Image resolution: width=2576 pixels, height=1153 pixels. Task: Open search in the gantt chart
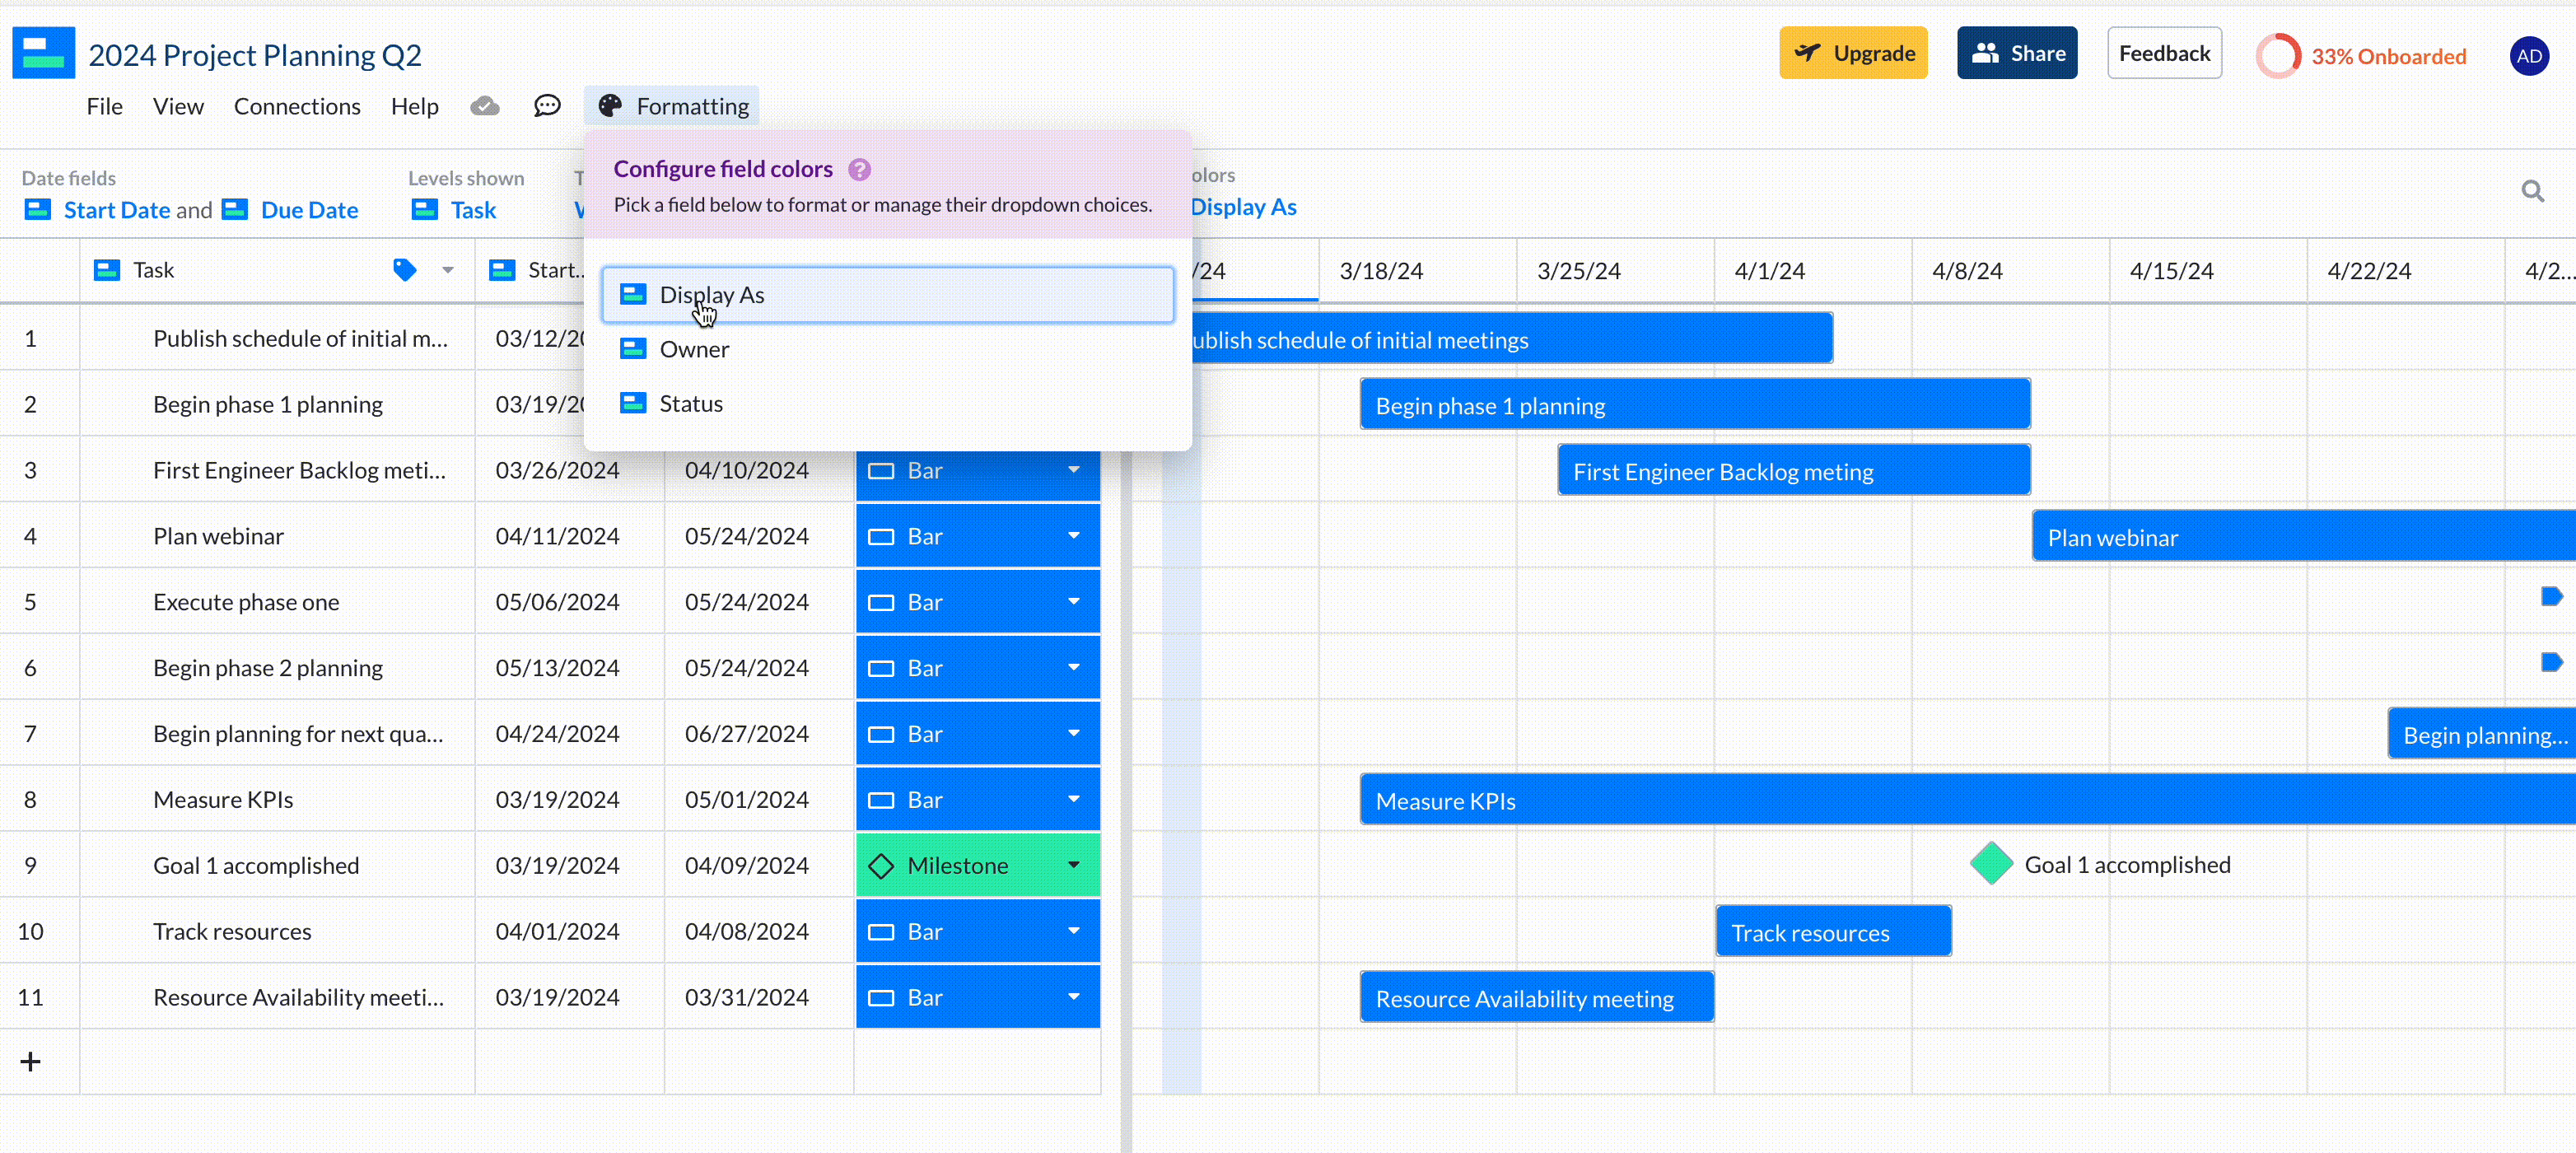[x=2534, y=190]
